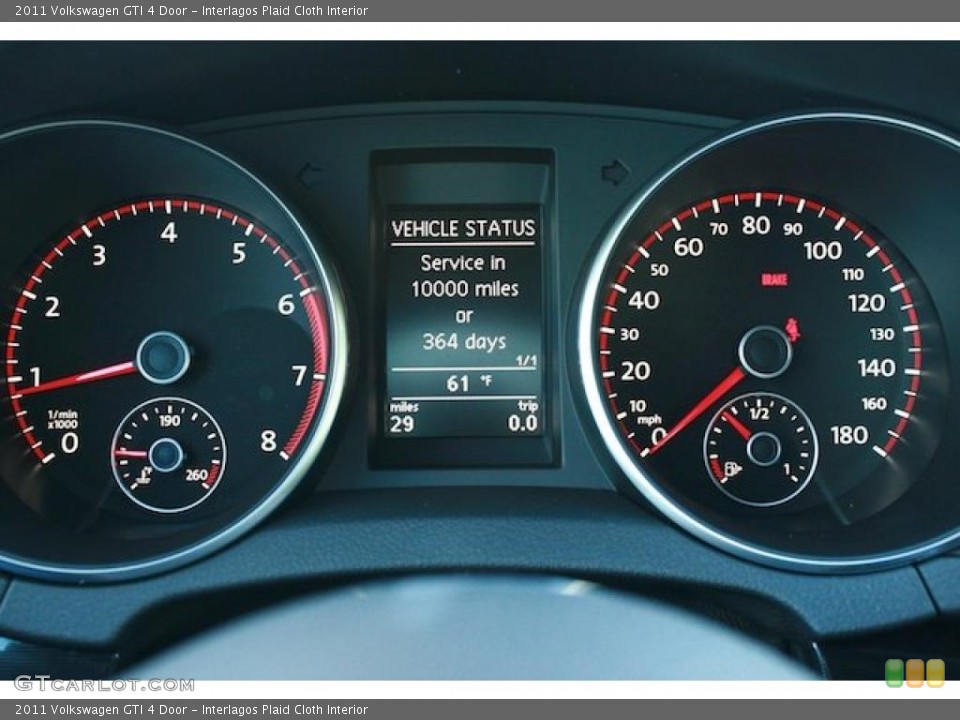
Task: Click the 180 mark on the speedometer
Action: click(x=849, y=435)
